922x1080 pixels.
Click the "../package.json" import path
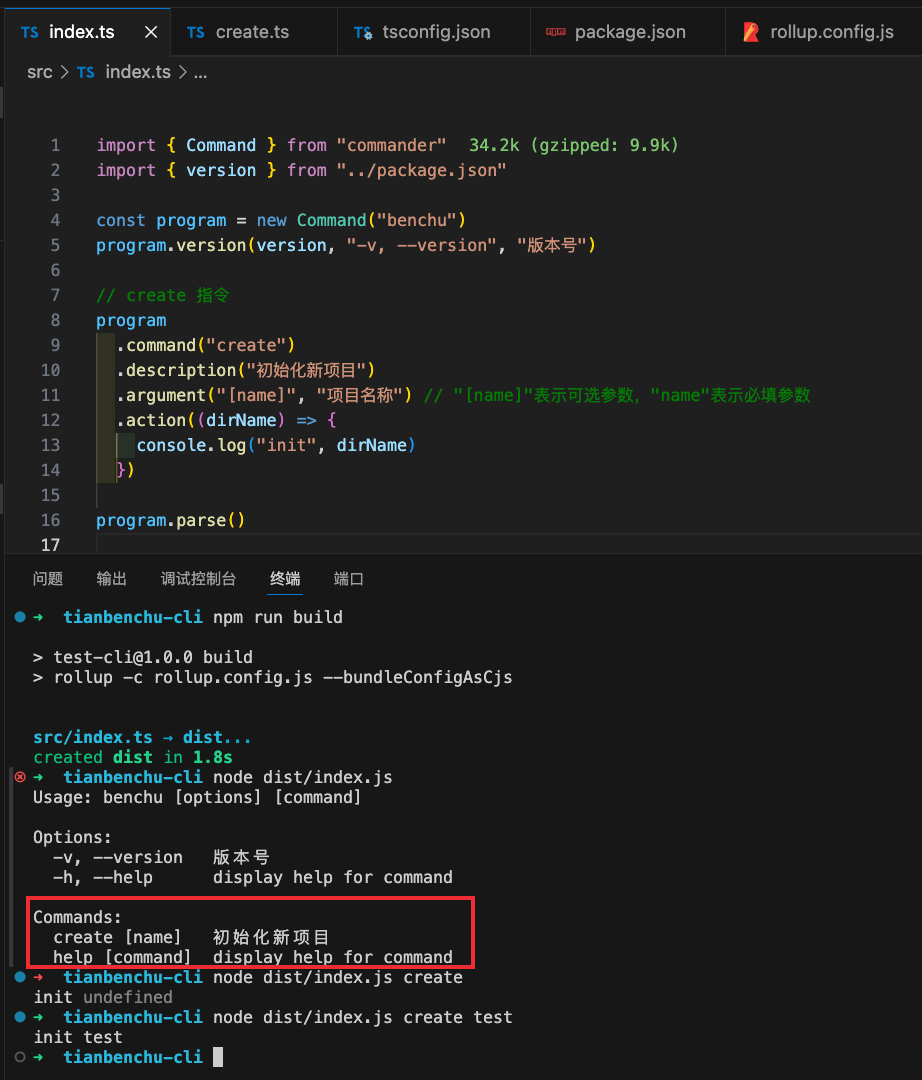421,170
